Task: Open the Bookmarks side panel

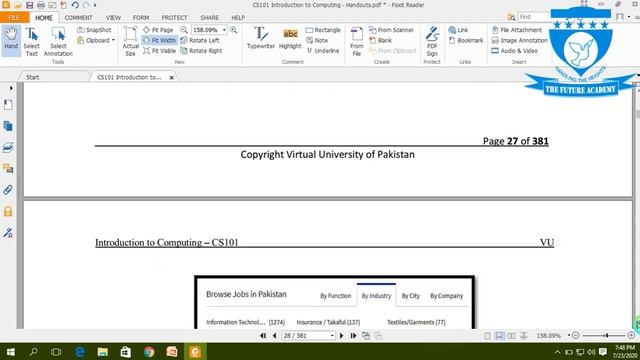Action: coord(8,104)
